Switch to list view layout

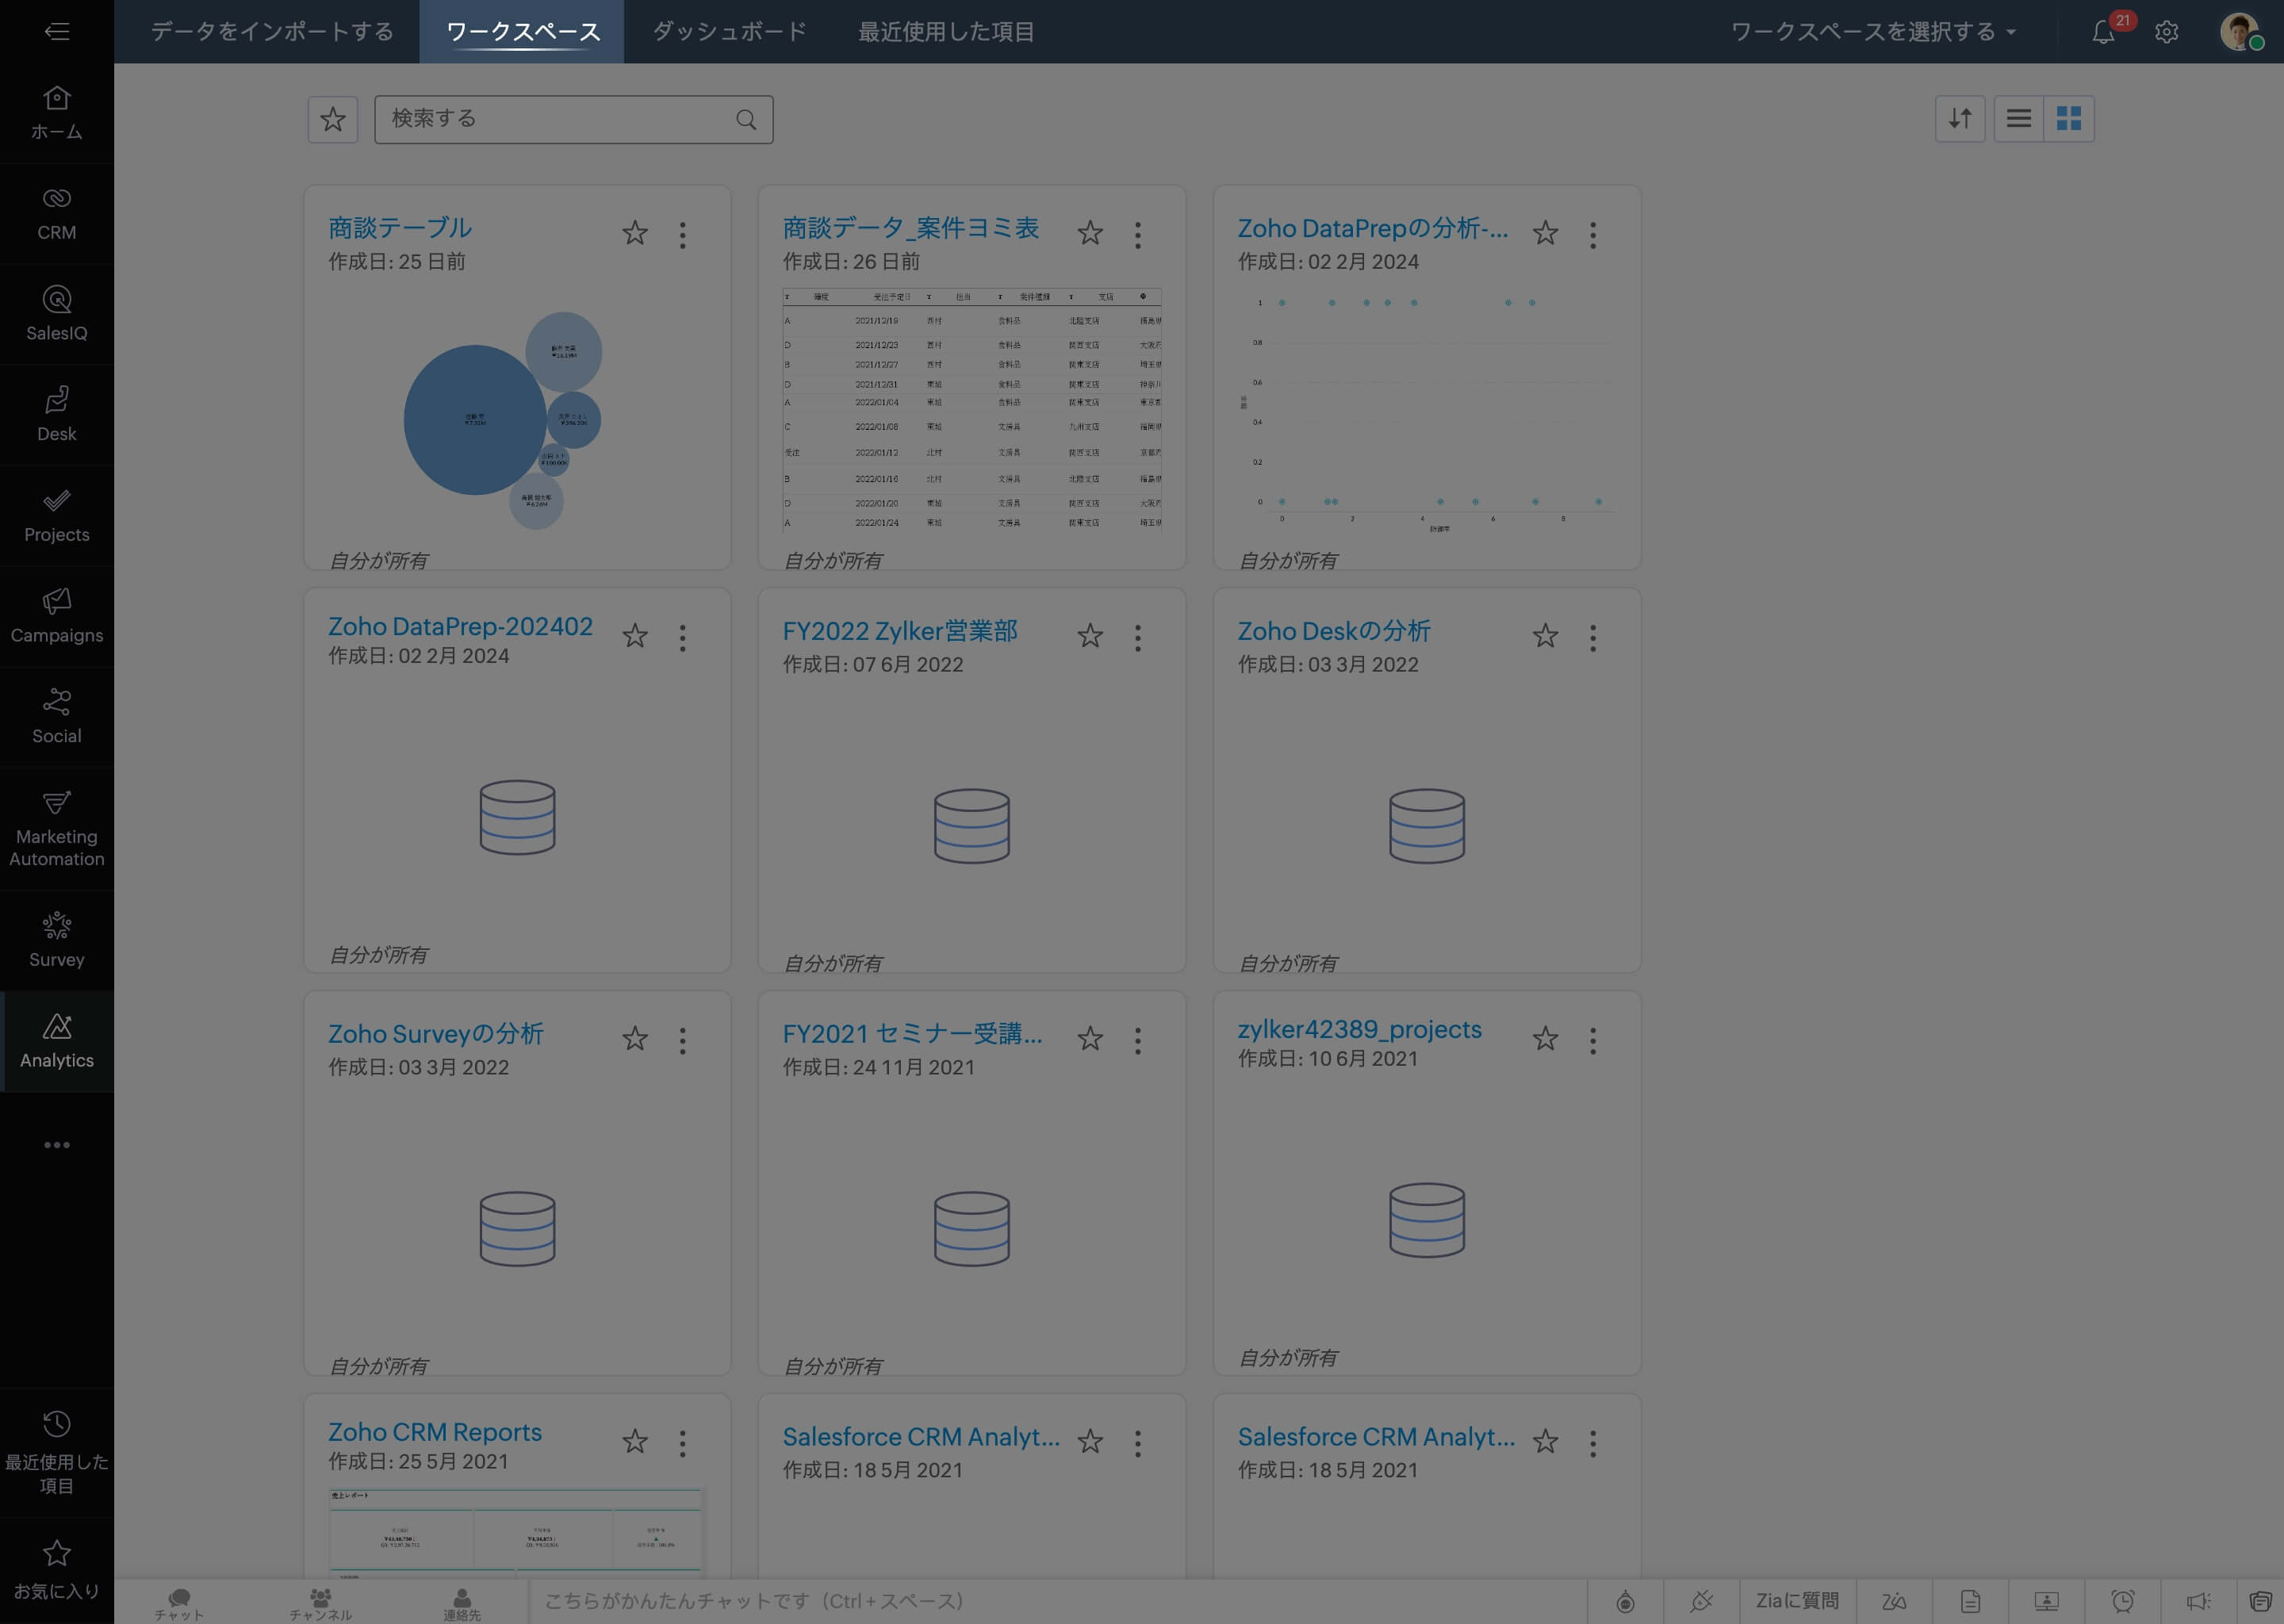click(2018, 118)
